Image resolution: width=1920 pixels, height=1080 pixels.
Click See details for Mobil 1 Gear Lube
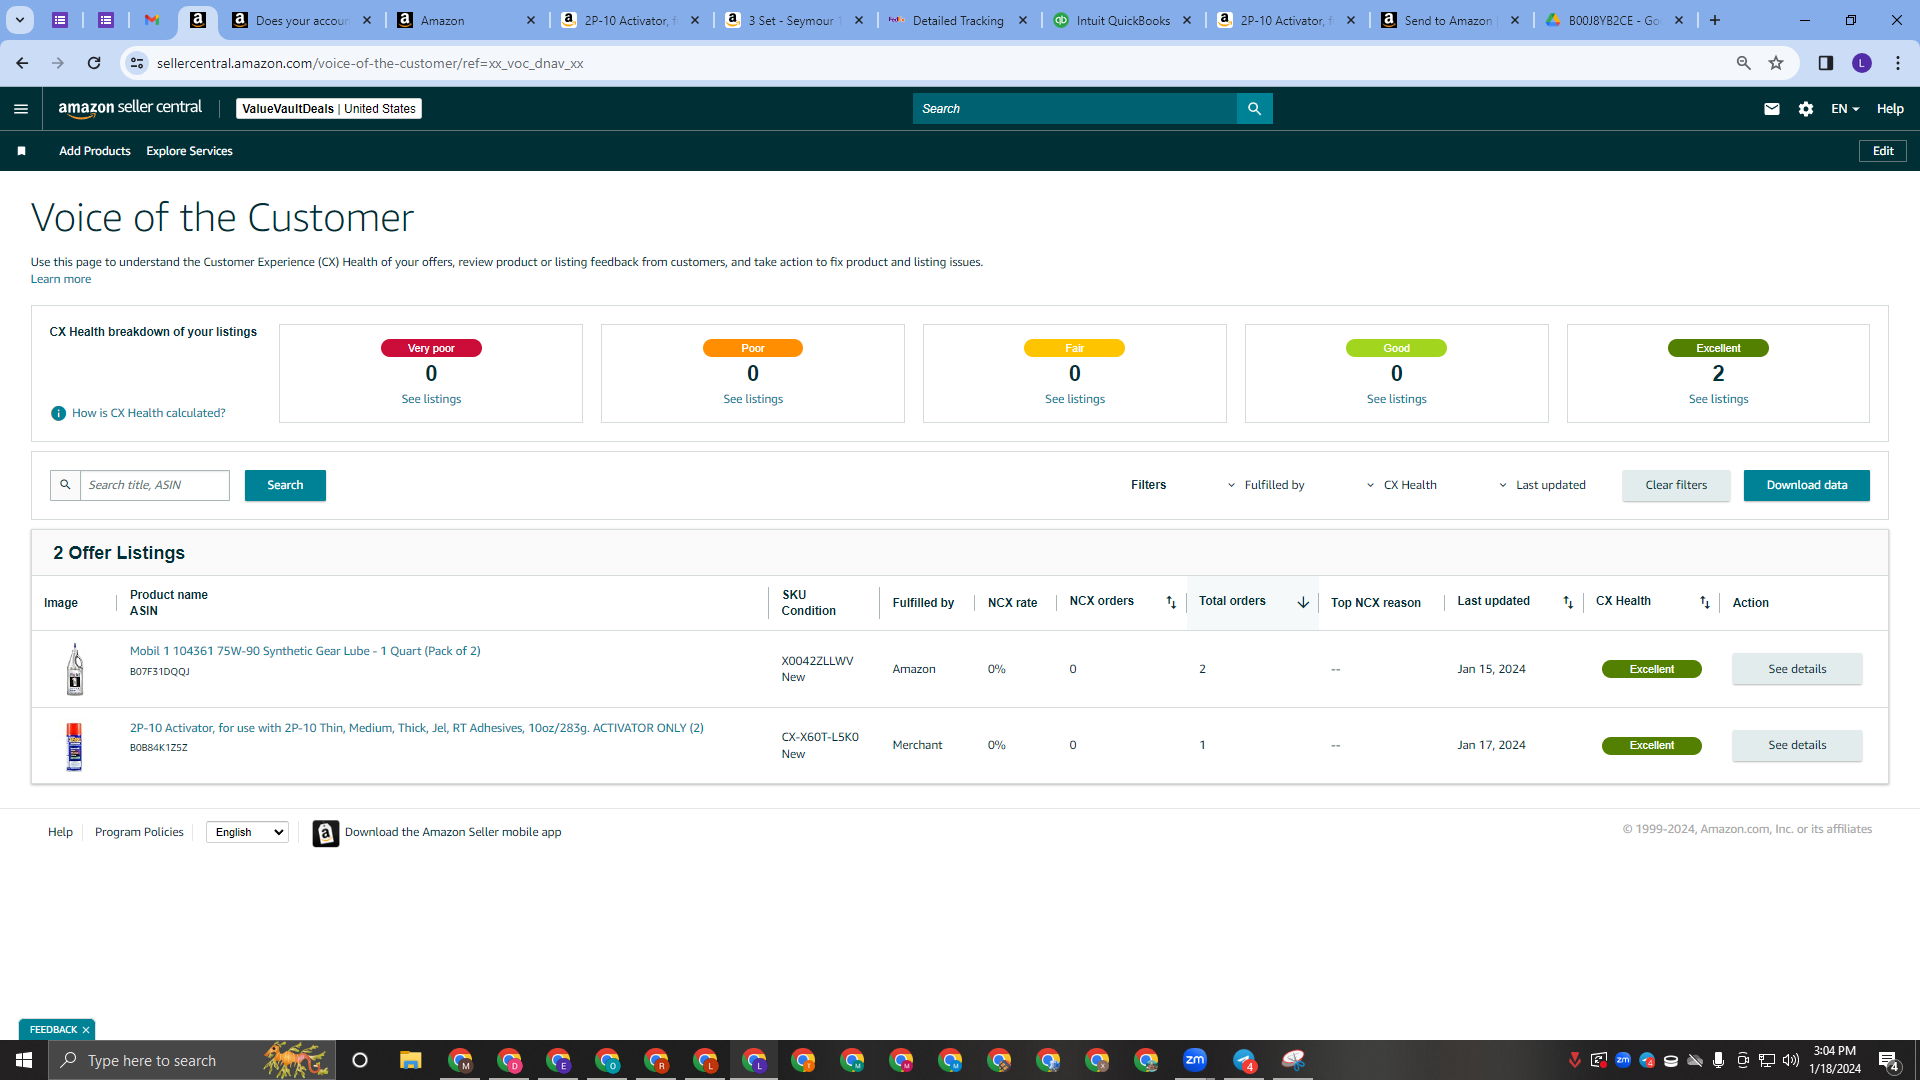coord(1797,669)
